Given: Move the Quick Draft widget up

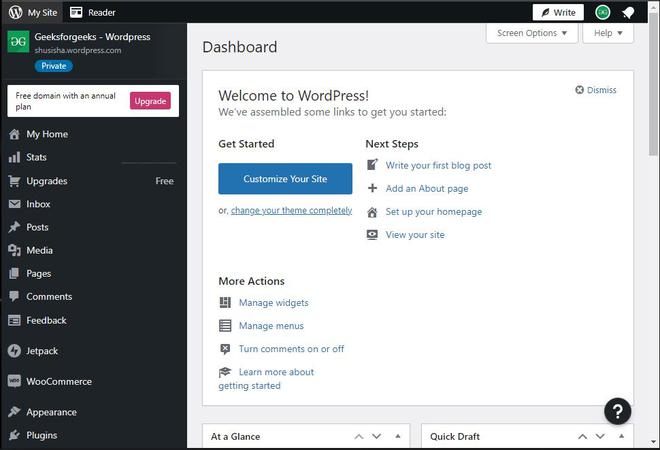Looking at the screenshot, I should [x=583, y=437].
